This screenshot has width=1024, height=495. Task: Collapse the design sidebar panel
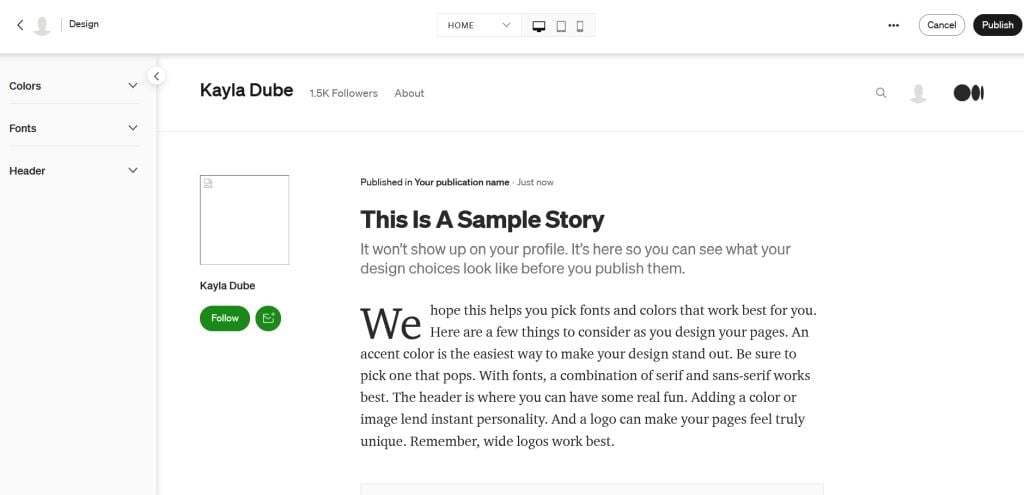pos(156,76)
